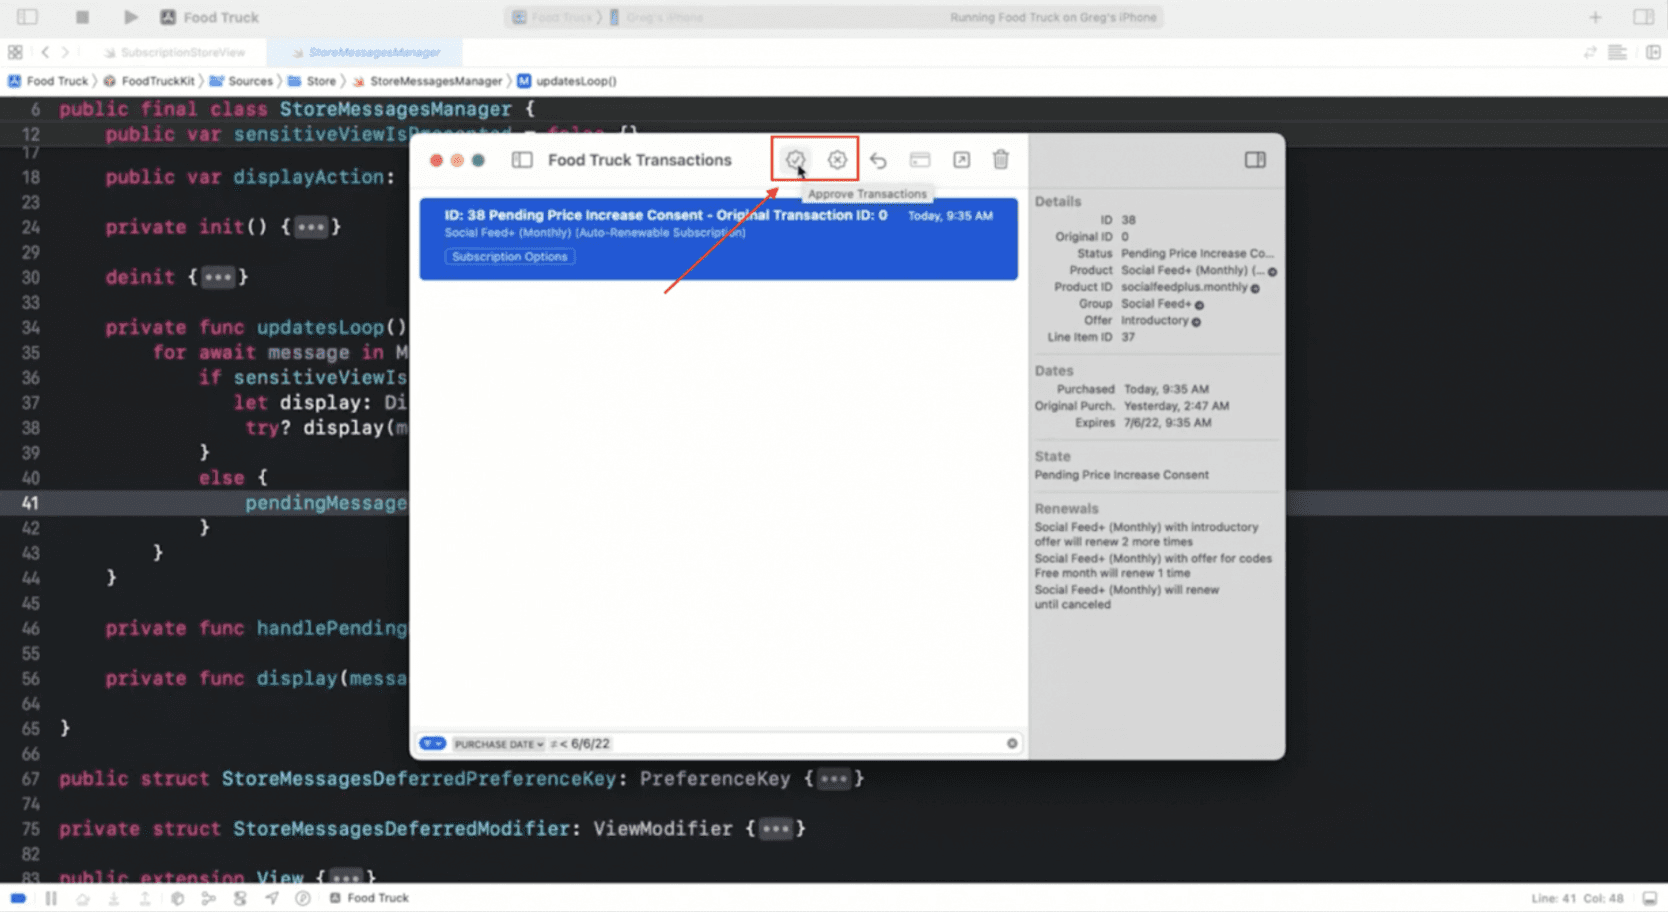
Task: Expand the folded deinit body
Action: pyautogui.click(x=217, y=277)
